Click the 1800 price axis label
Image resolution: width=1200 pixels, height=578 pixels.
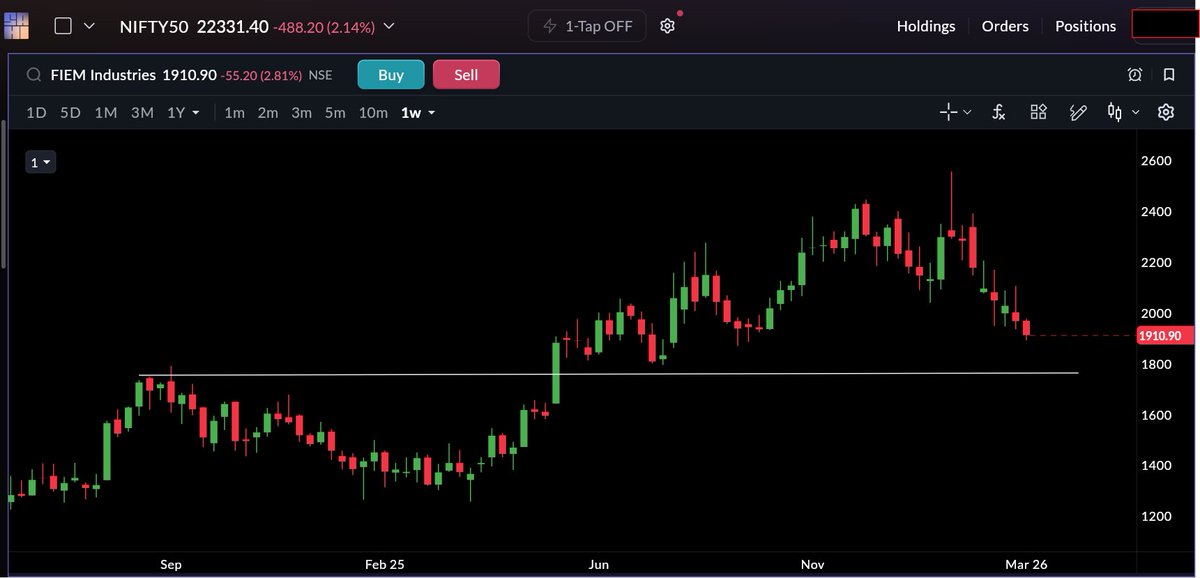1156,364
